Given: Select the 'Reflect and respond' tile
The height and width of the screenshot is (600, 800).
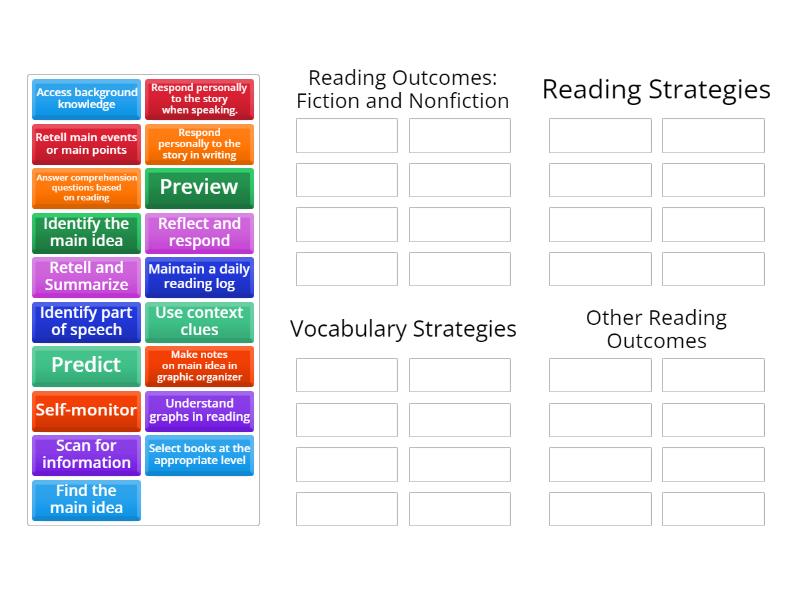Looking at the screenshot, I should point(199,233).
